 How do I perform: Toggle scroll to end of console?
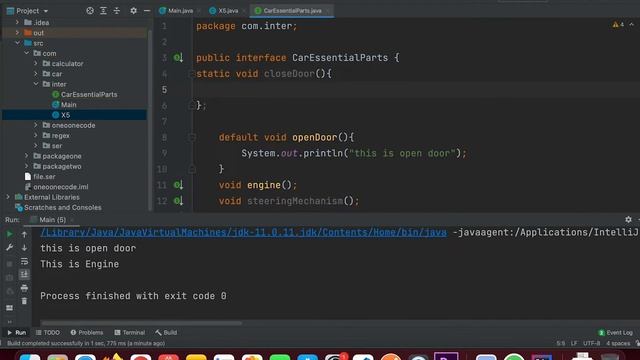click(24, 274)
